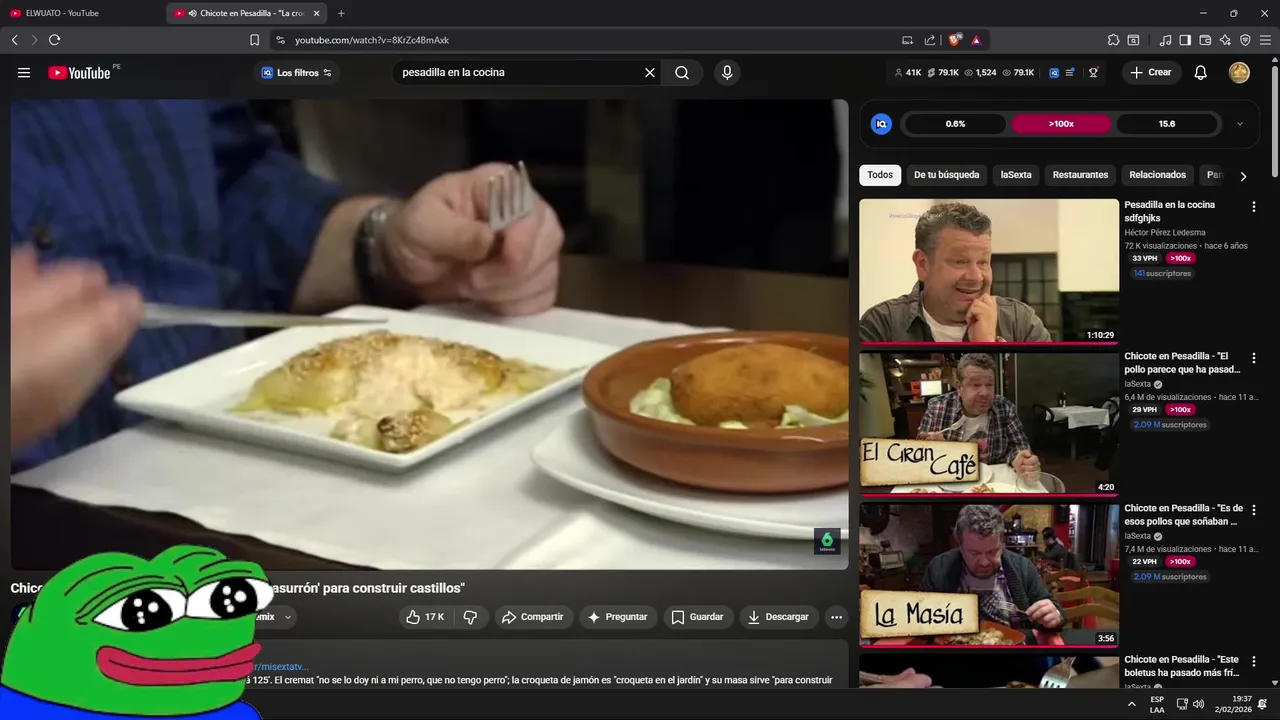Image resolution: width=1280 pixels, height=720 pixels.
Task: Click the 15.6 vidIQ score pill
Action: click(x=1167, y=124)
